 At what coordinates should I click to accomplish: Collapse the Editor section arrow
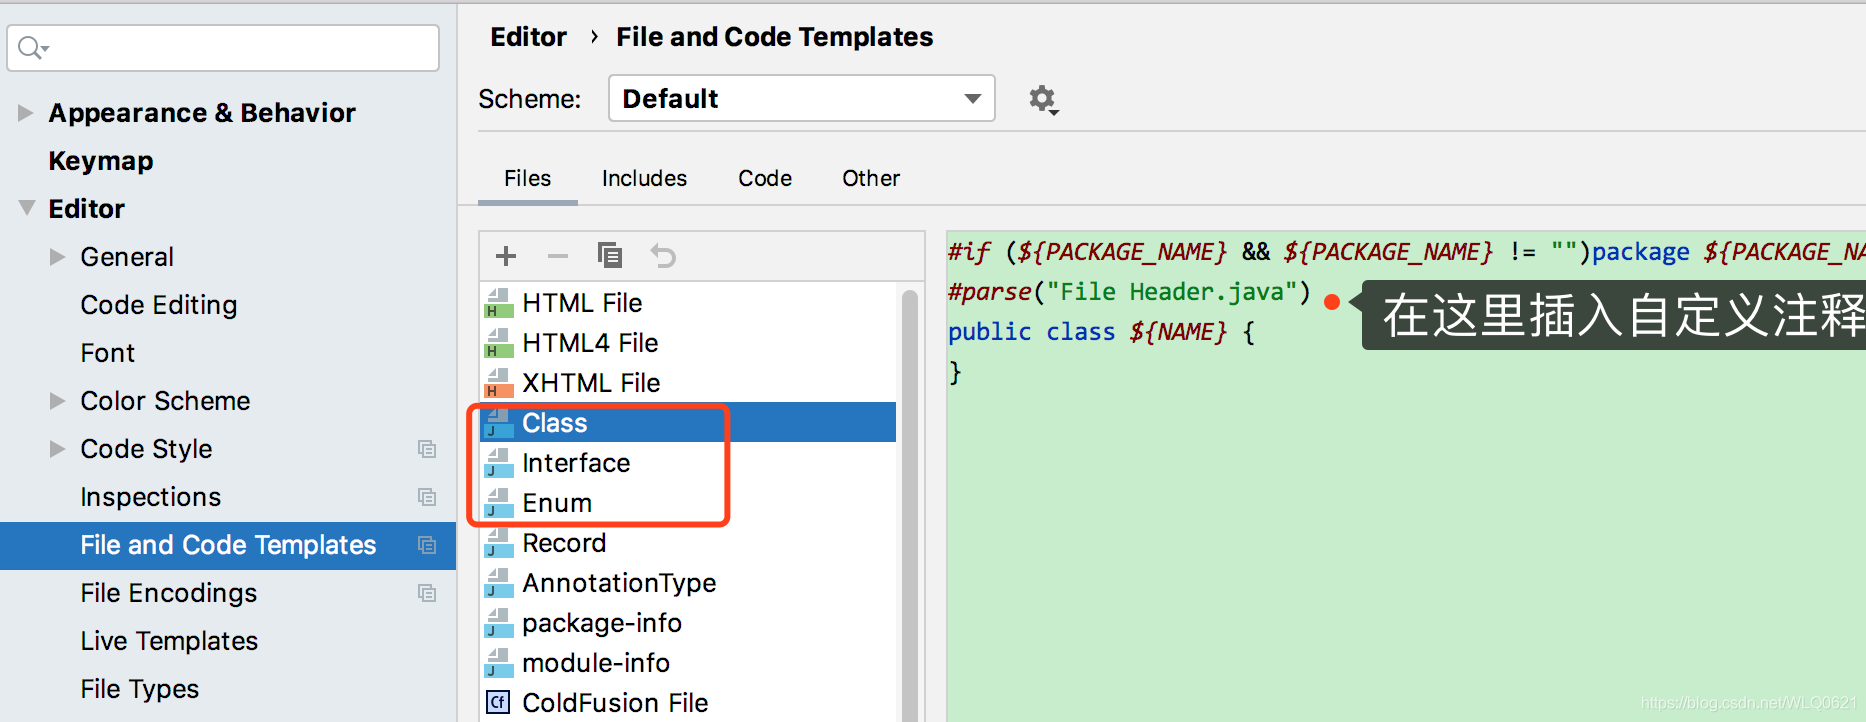[x=27, y=208]
